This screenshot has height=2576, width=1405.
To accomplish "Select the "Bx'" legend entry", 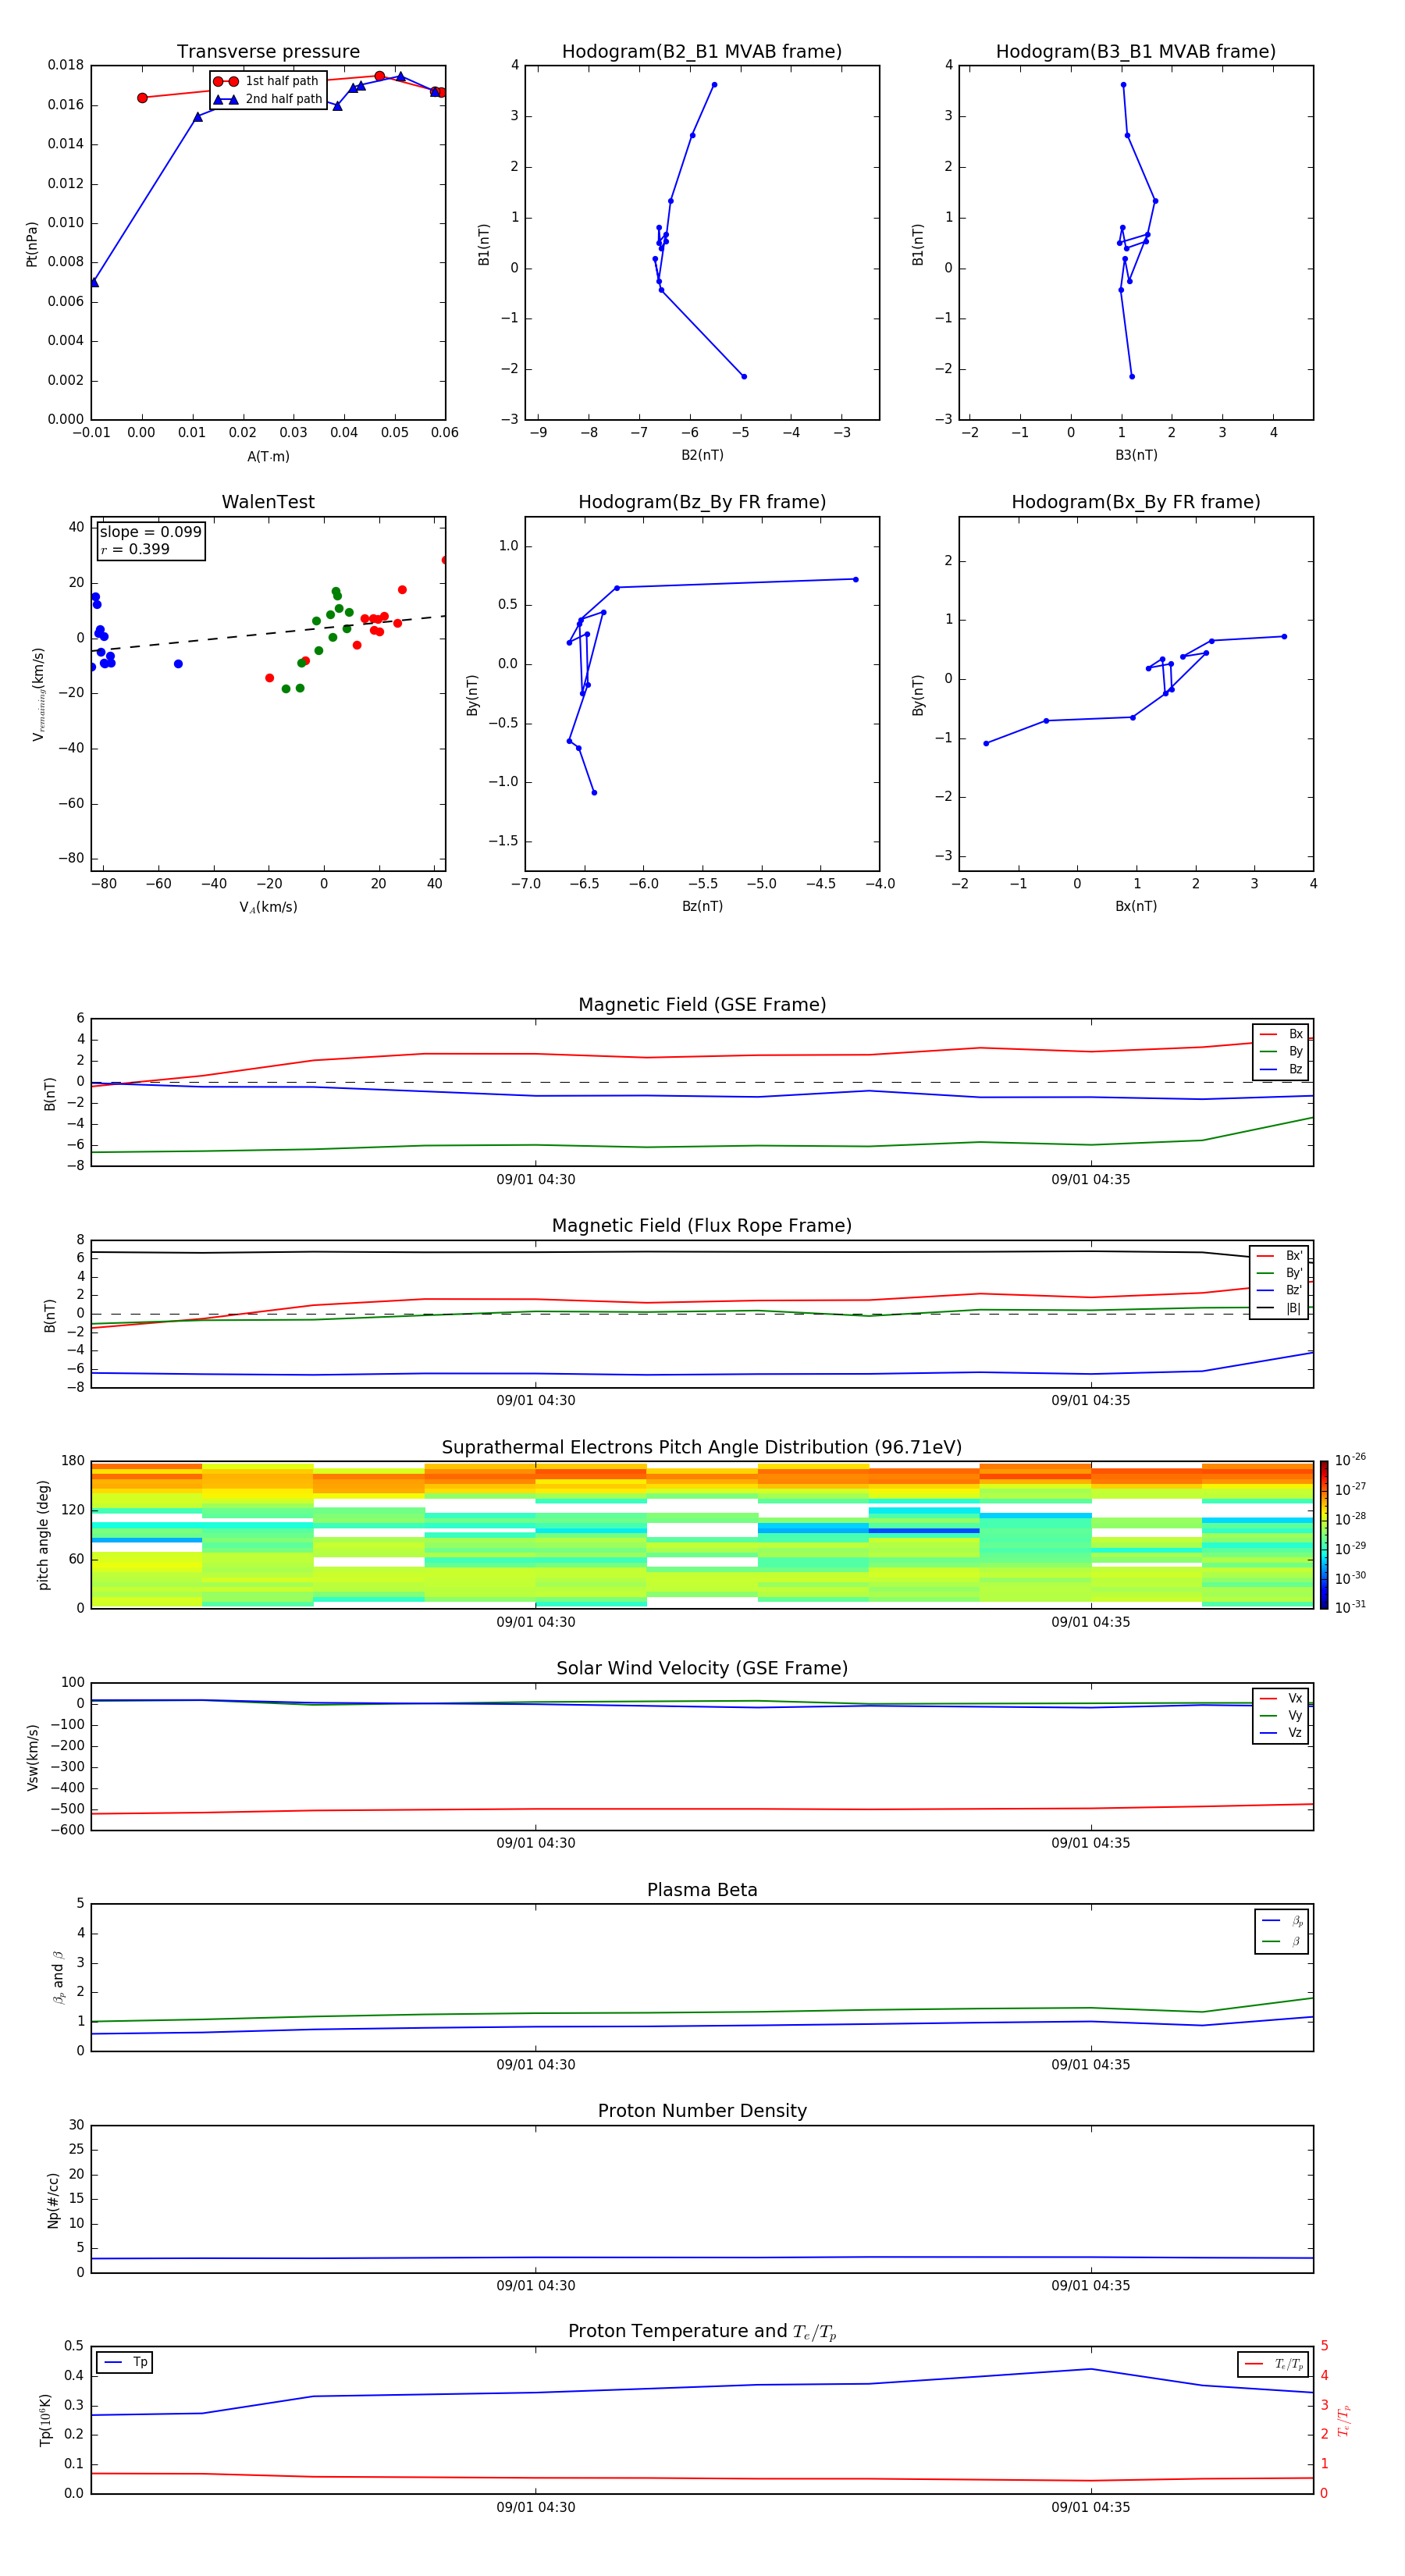I will coord(1279,1256).
